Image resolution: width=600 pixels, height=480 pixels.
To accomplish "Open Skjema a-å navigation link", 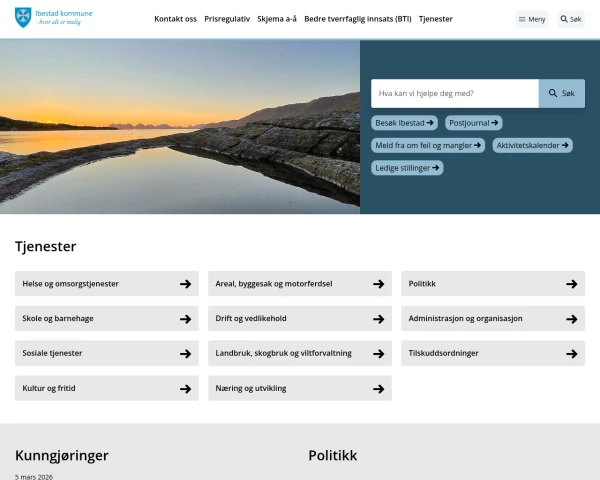I will [x=277, y=19].
